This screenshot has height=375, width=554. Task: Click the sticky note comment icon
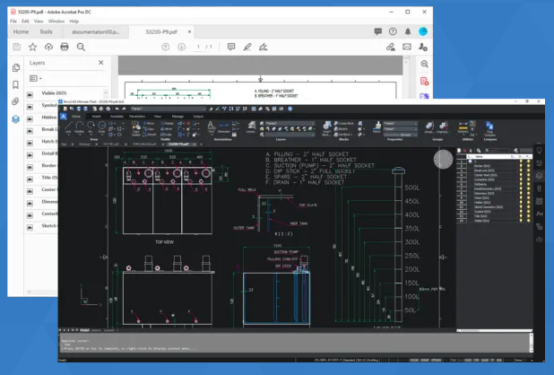pos(231,47)
